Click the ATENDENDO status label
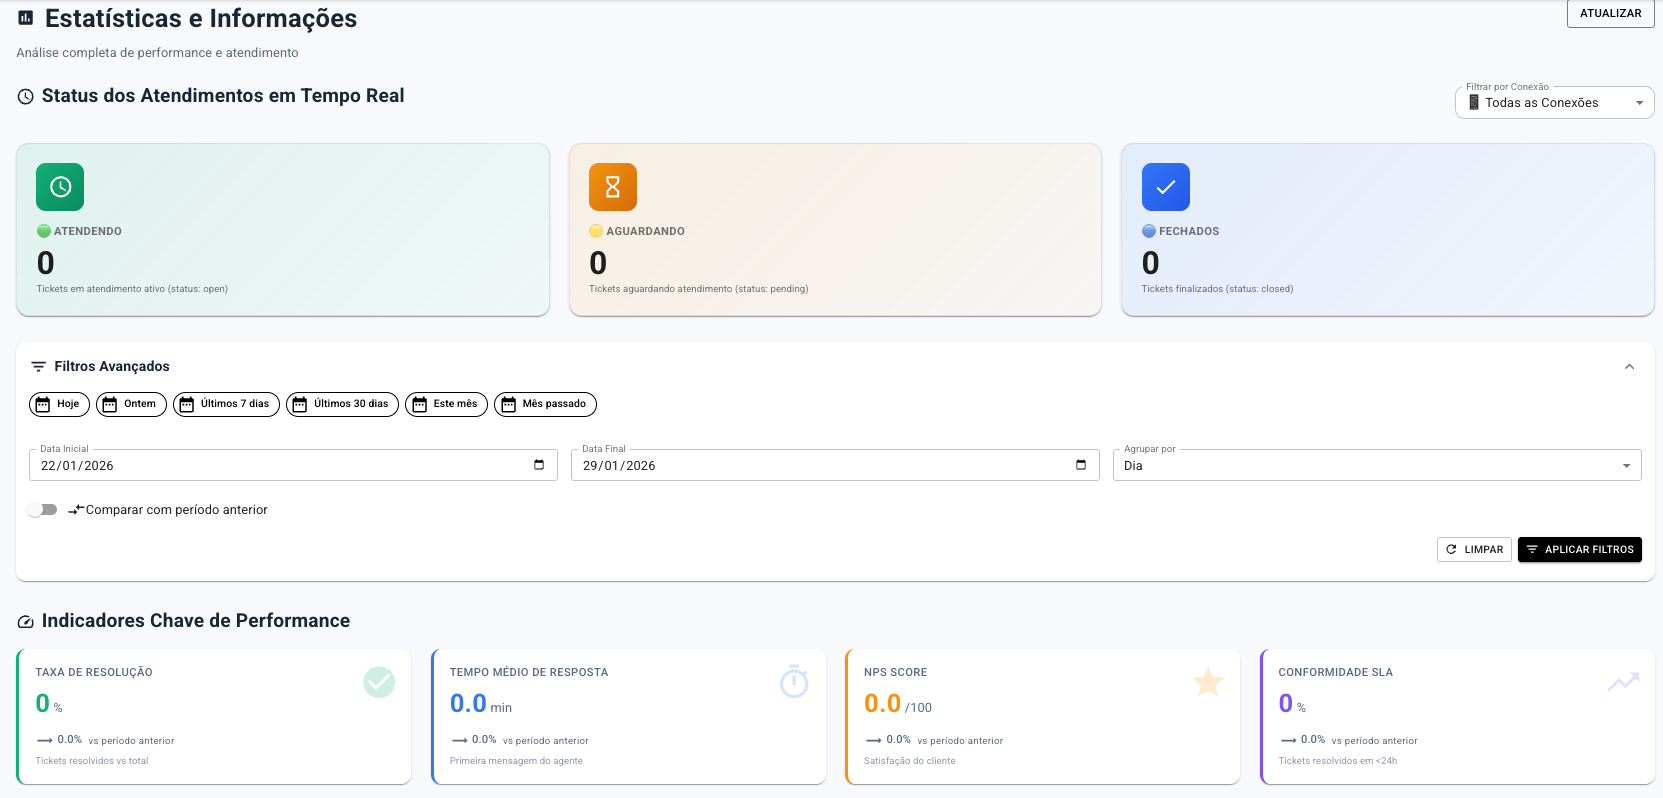Screen dimensions: 1663x798 (88, 231)
